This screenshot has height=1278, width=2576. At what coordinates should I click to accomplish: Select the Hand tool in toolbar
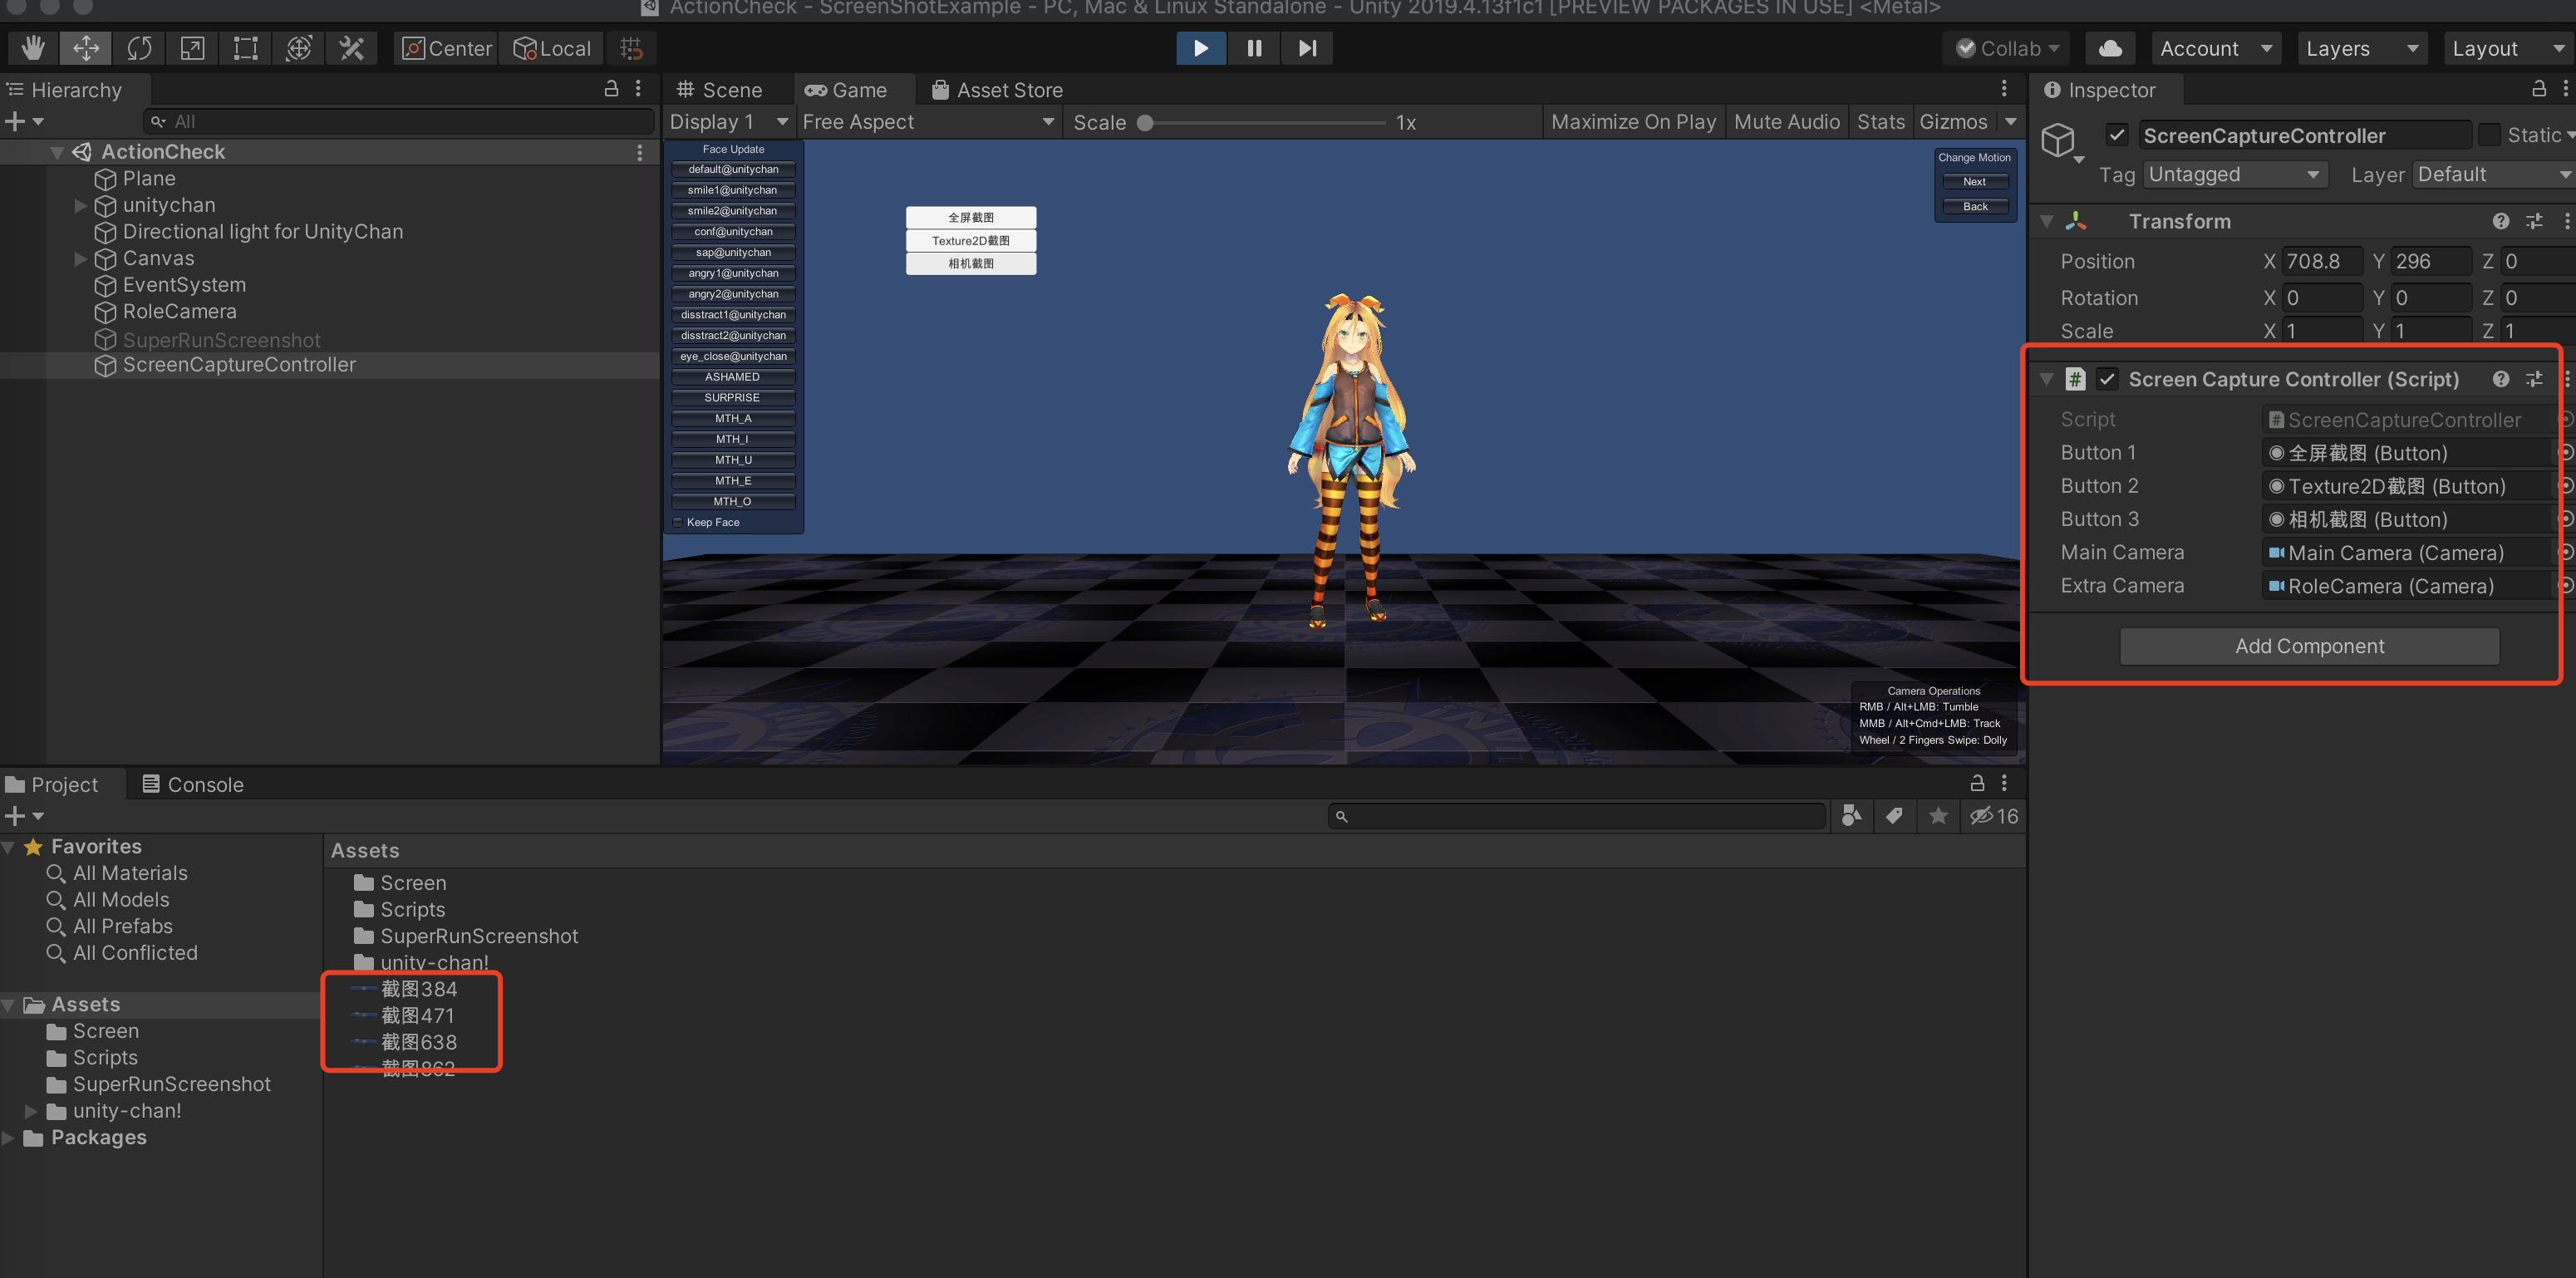(x=33, y=48)
